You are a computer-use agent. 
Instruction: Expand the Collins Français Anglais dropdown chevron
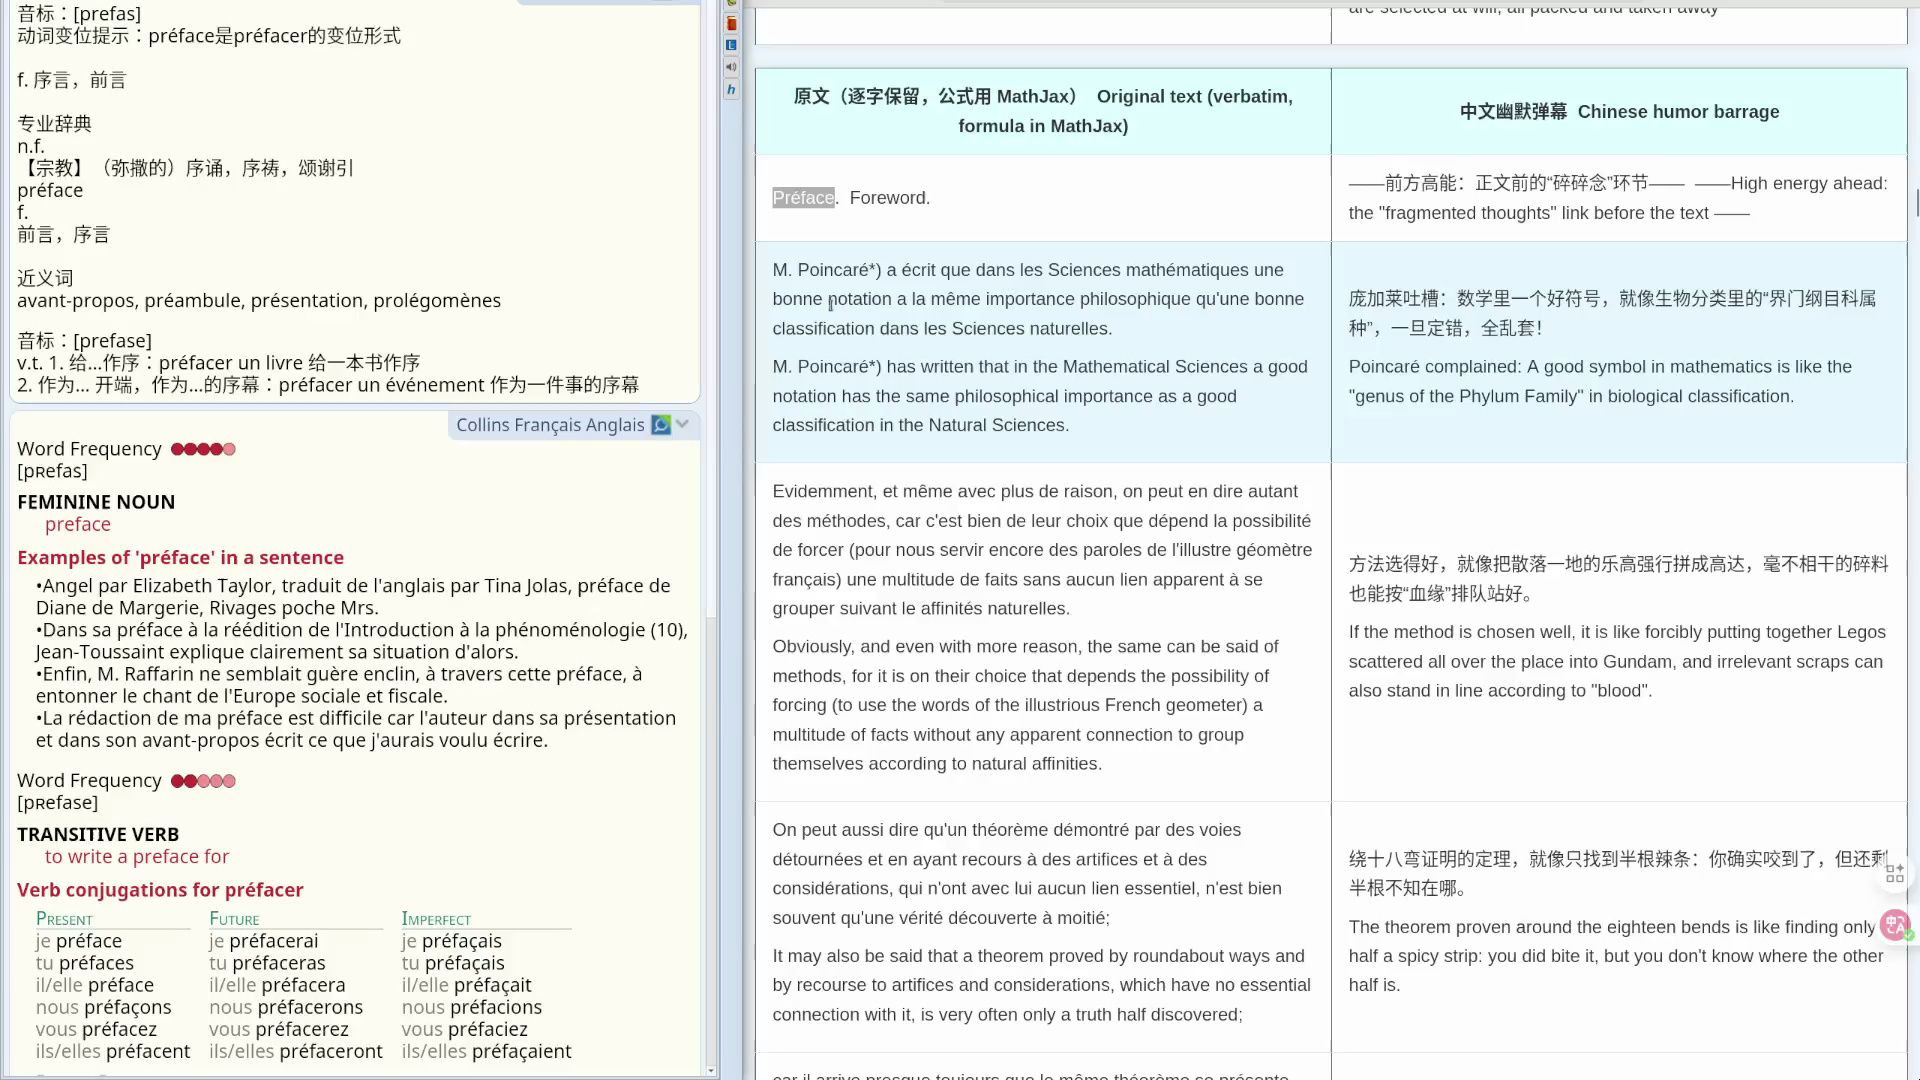coord(683,424)
